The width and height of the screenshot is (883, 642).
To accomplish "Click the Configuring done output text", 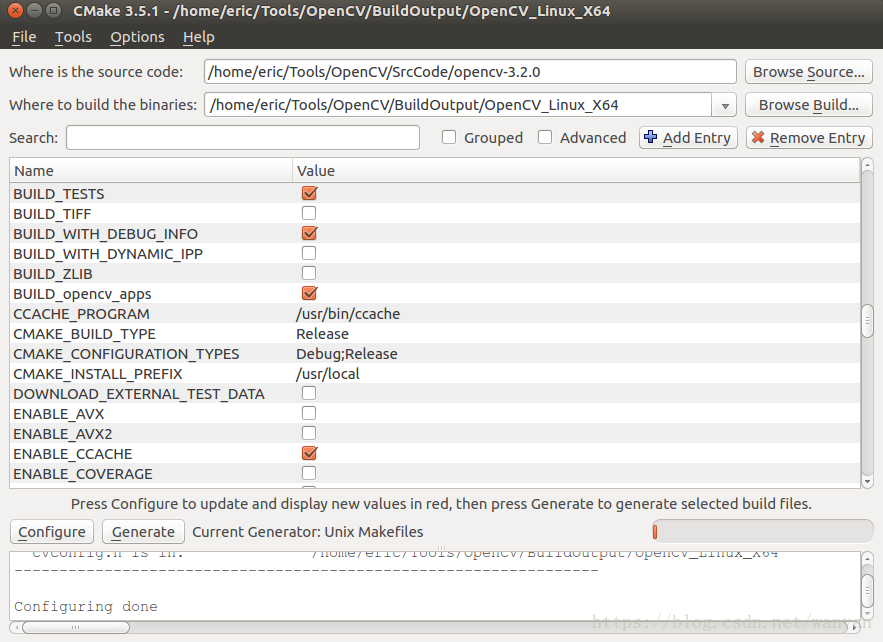I will [x=86, y=607].
